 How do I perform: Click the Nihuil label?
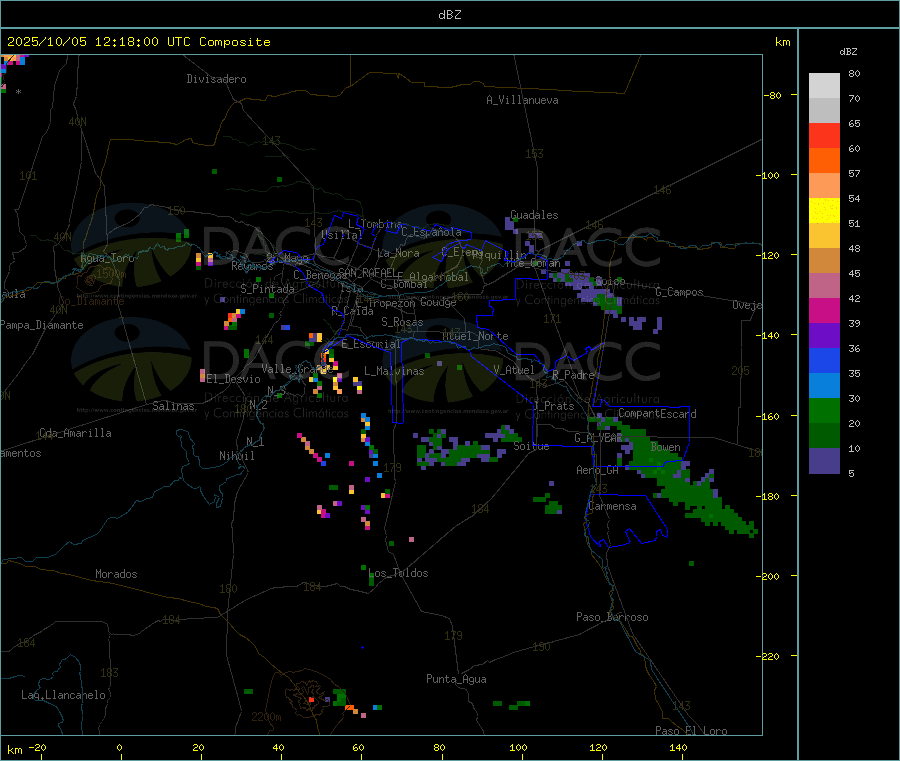pos(237,456)
